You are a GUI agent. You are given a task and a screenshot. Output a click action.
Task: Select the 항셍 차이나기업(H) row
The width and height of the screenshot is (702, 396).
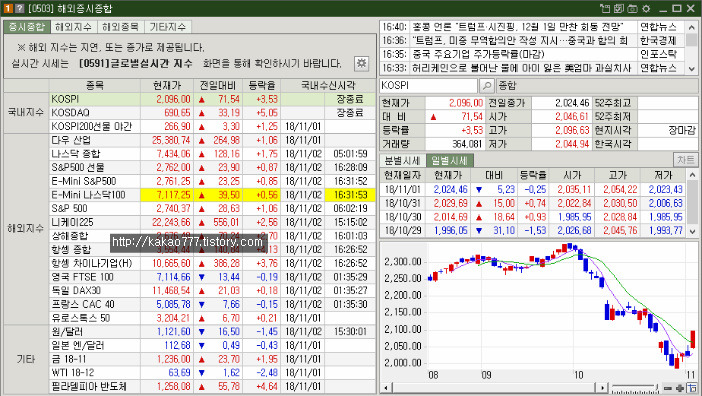[212, 263]
